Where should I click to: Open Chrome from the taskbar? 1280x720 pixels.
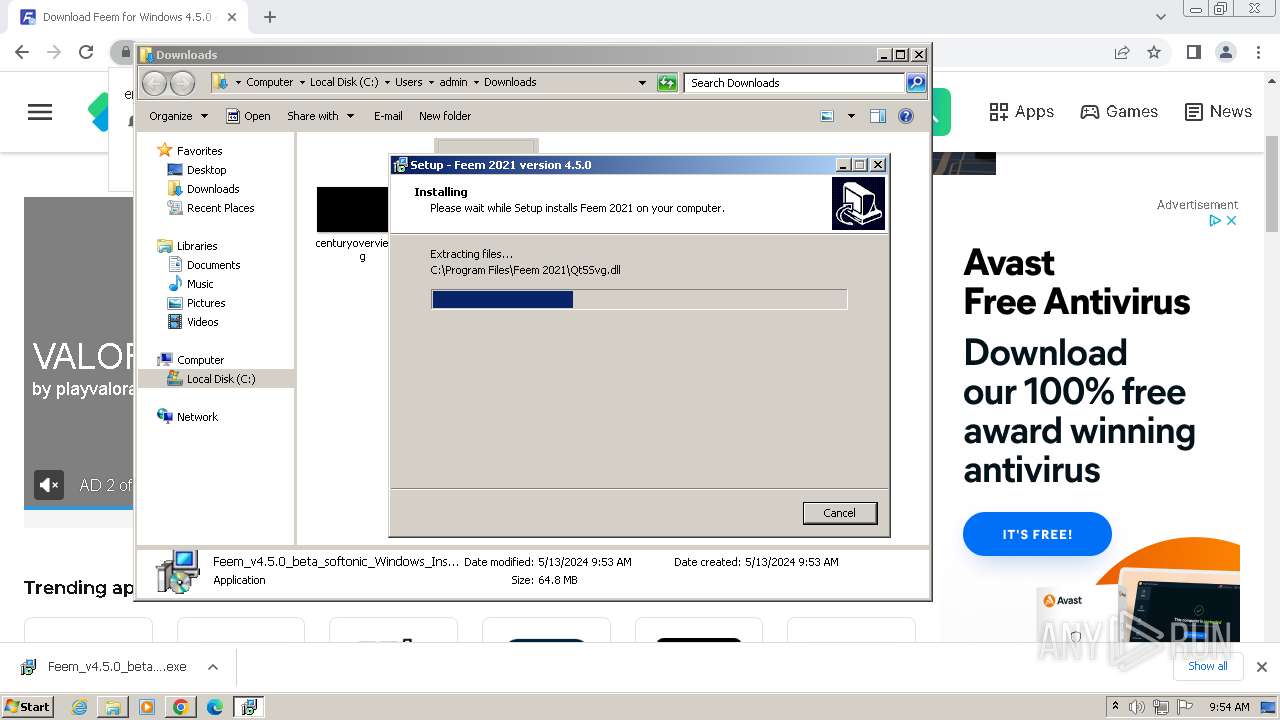click(180, 707)
